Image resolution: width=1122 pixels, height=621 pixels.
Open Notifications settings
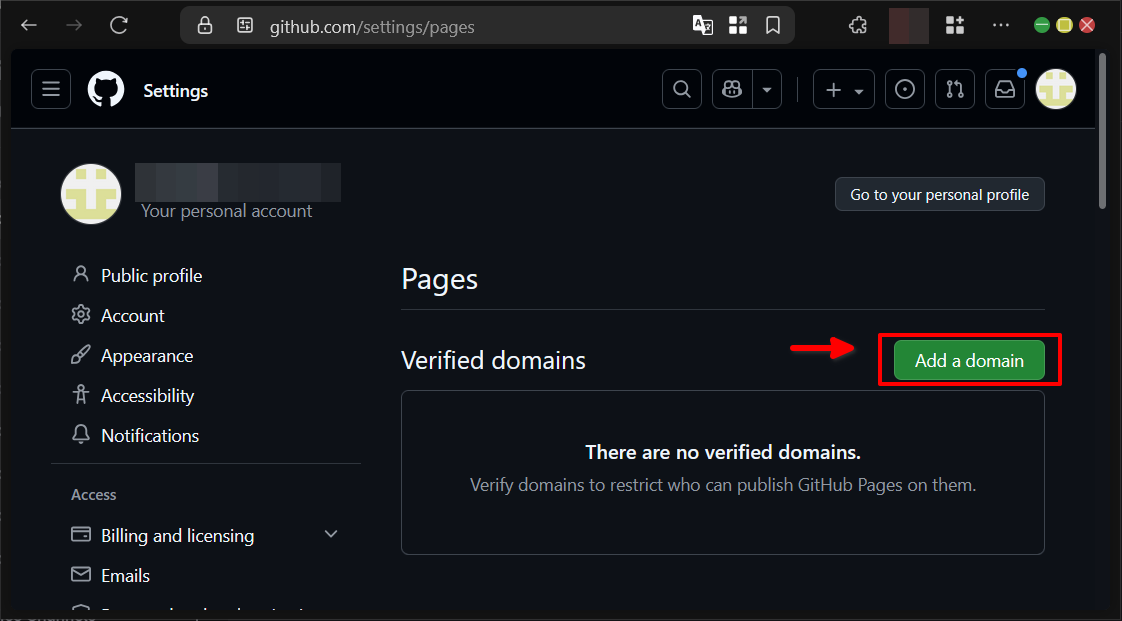(149, 435)
